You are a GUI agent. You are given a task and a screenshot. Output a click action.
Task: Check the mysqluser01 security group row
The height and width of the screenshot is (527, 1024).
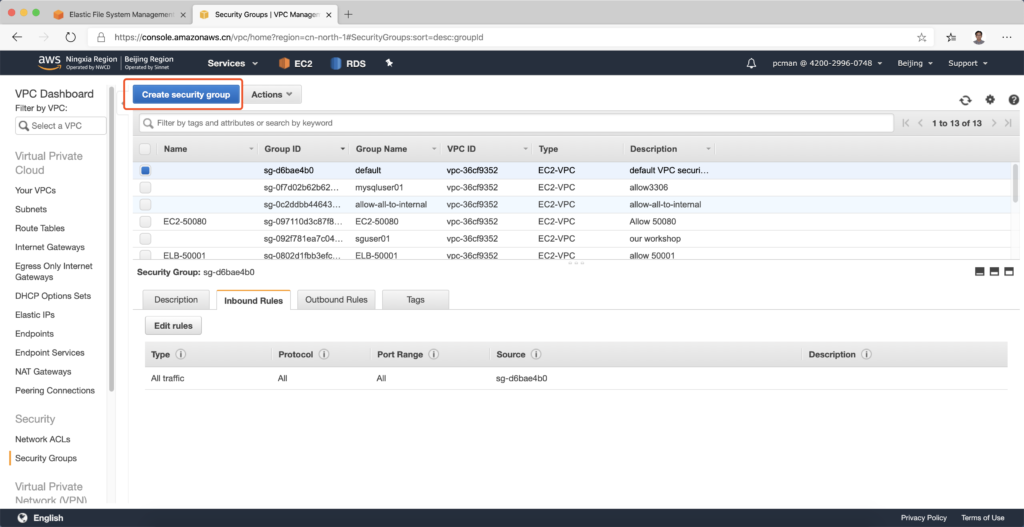pyautogui.click(x=146, y=187)
